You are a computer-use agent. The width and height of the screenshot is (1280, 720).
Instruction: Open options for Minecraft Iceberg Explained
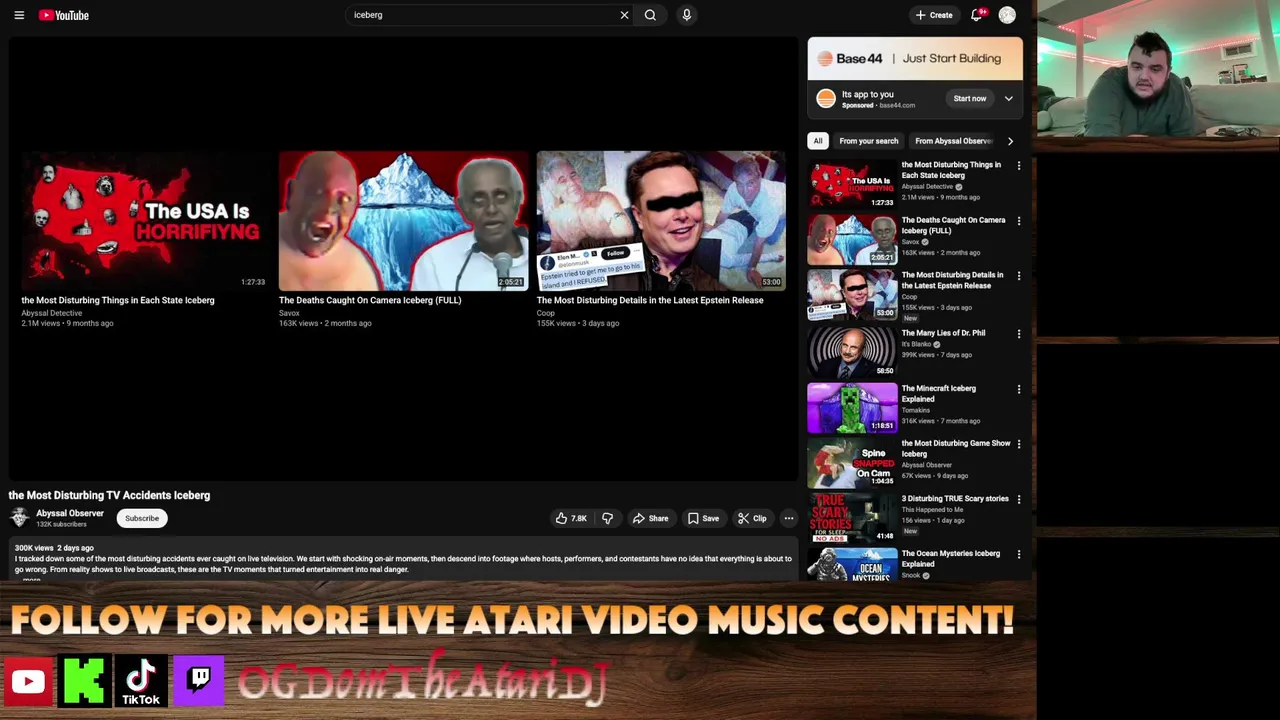coord(1018,389)
